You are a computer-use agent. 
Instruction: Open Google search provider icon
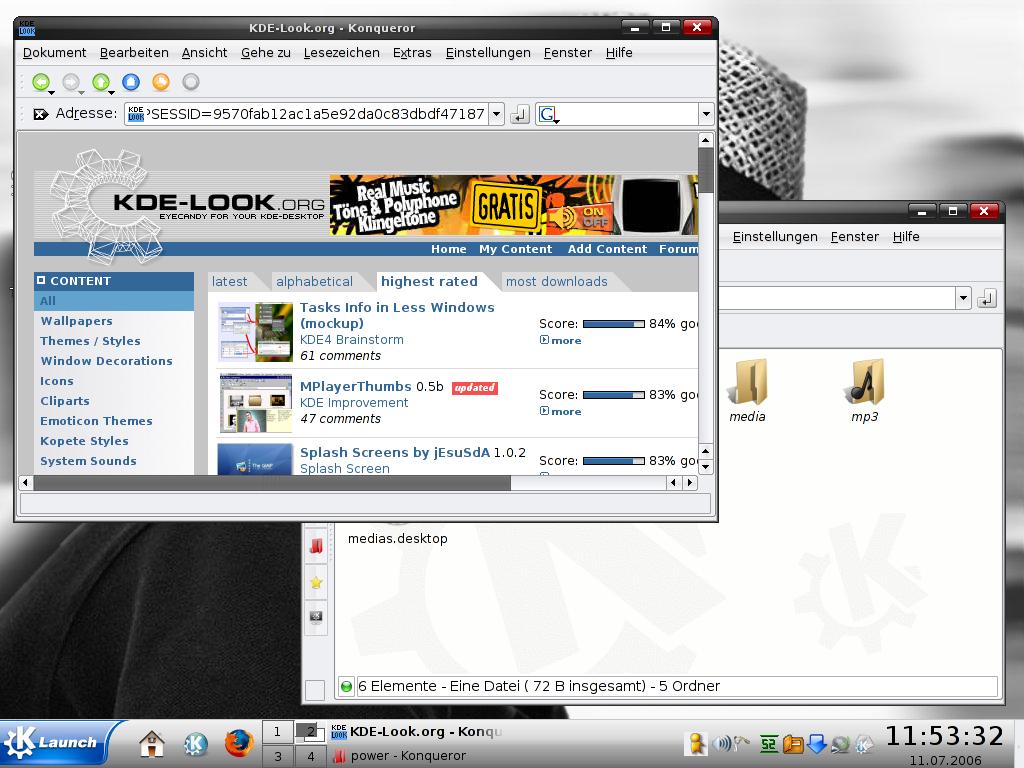[547, 114]
